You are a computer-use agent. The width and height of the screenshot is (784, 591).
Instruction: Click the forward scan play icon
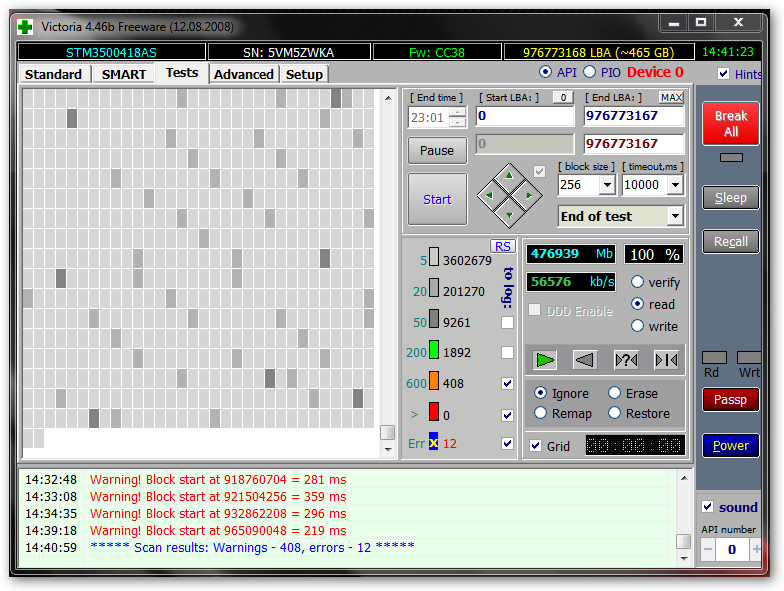(545, 360)
